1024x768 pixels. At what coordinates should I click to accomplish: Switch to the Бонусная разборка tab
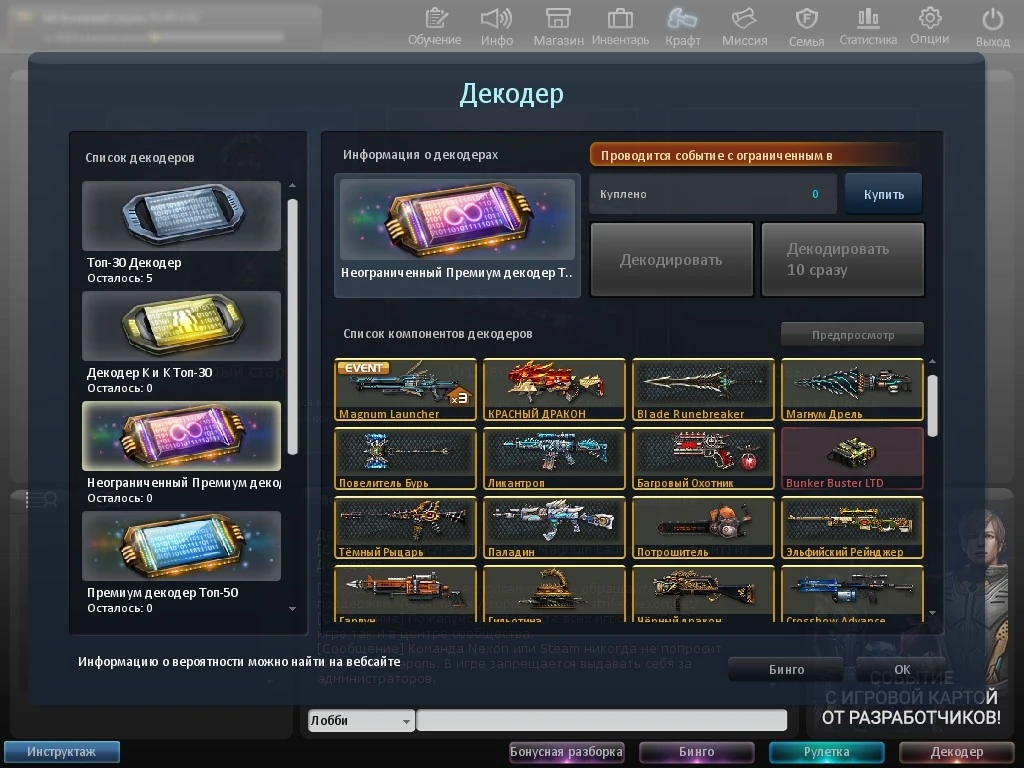tap(566, 751)
